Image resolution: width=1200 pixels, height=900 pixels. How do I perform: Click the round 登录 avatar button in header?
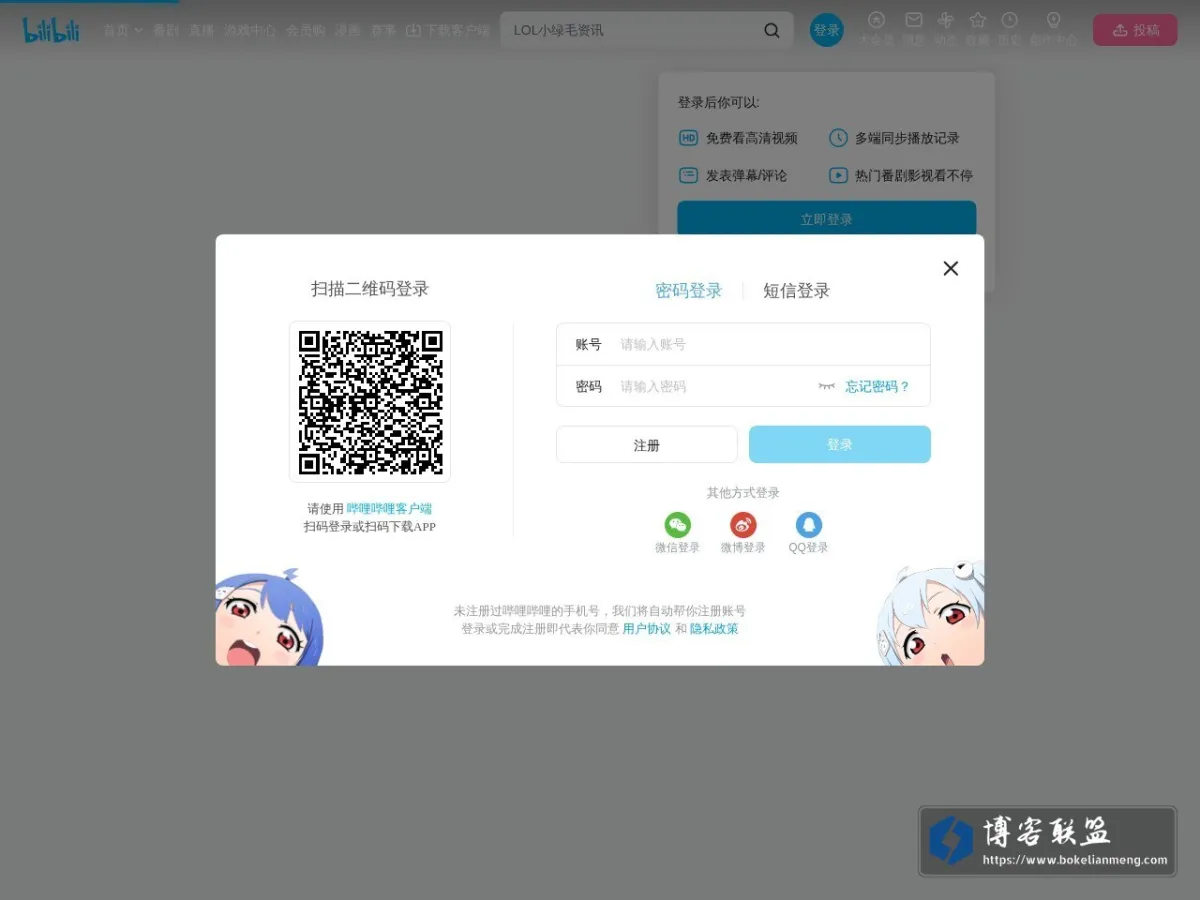[827, 30]
